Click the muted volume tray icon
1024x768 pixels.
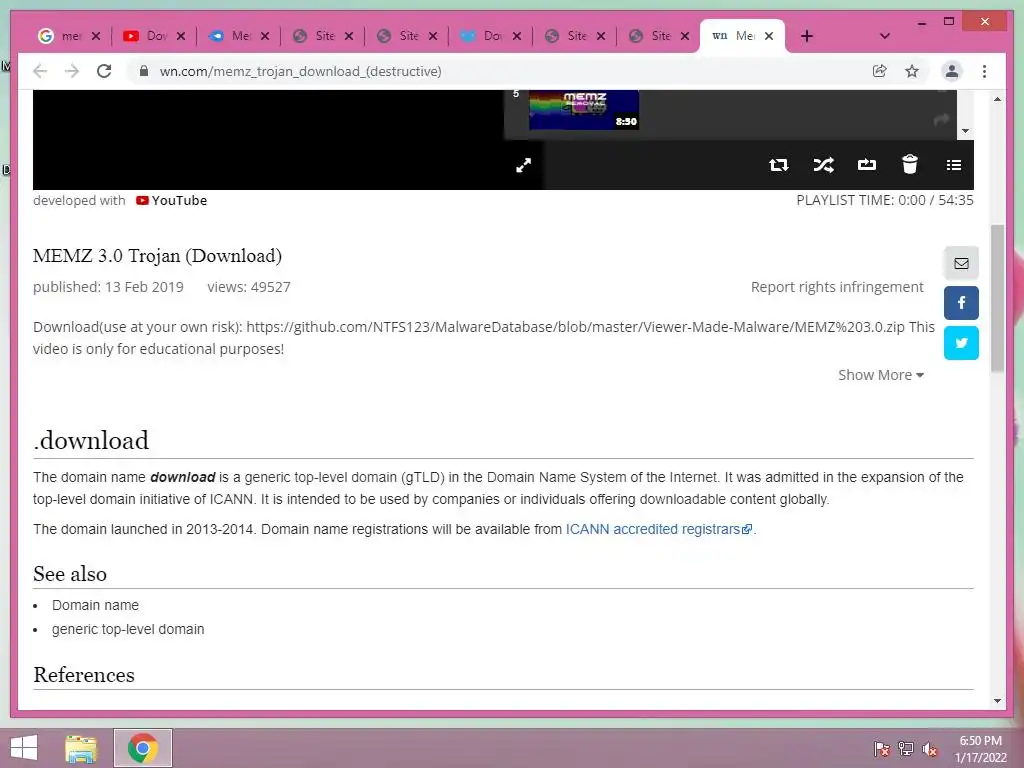coord(930,749)
